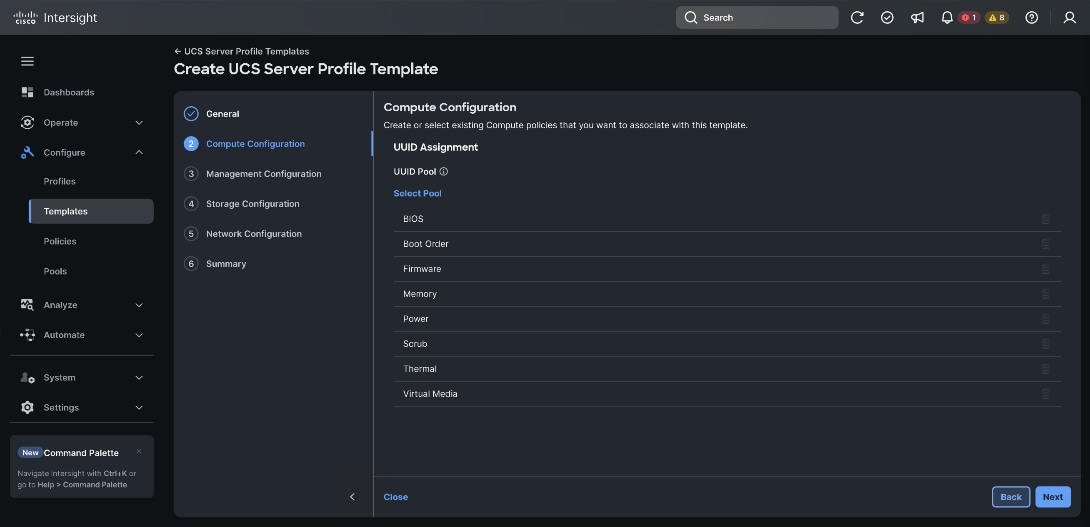
Task: Click the BIOS policy row
Action: click(727, 219)
